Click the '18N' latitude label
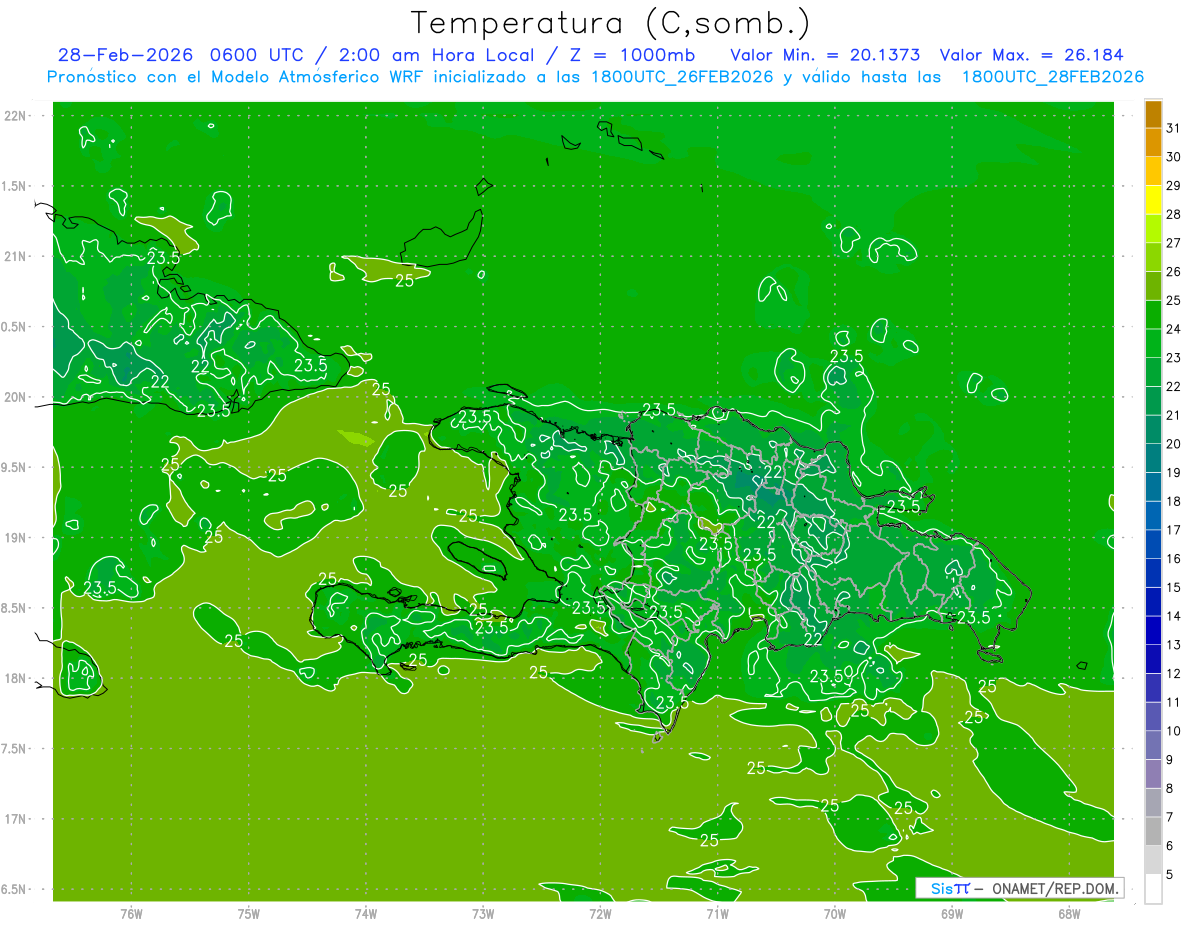The height and width of the screenshot is (927, 1200). point(15,678)
